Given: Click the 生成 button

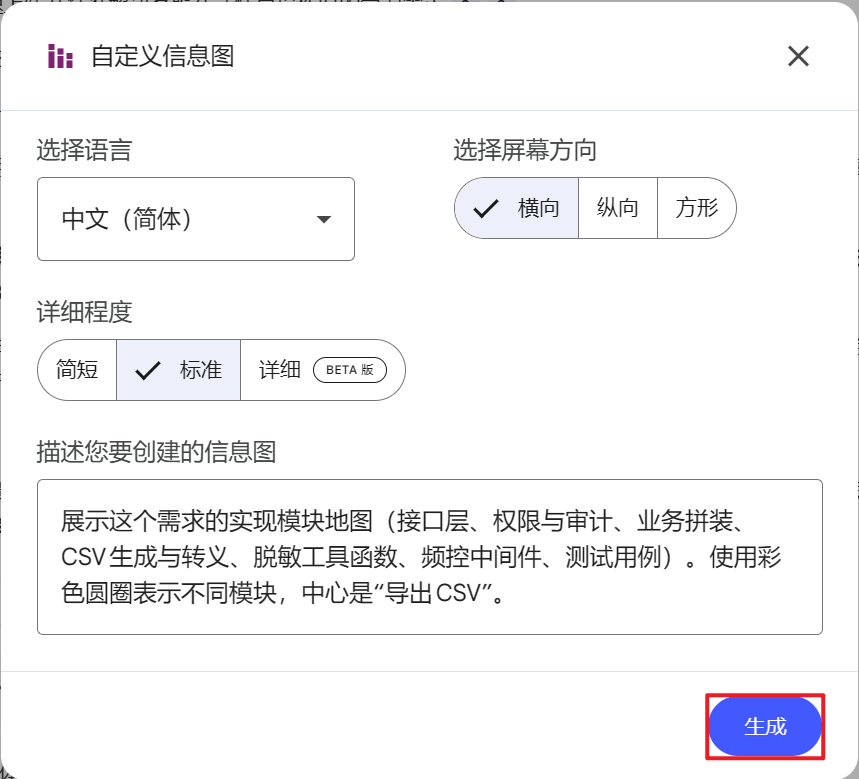Looking at the screenshot, I should (x=765, y=726).
